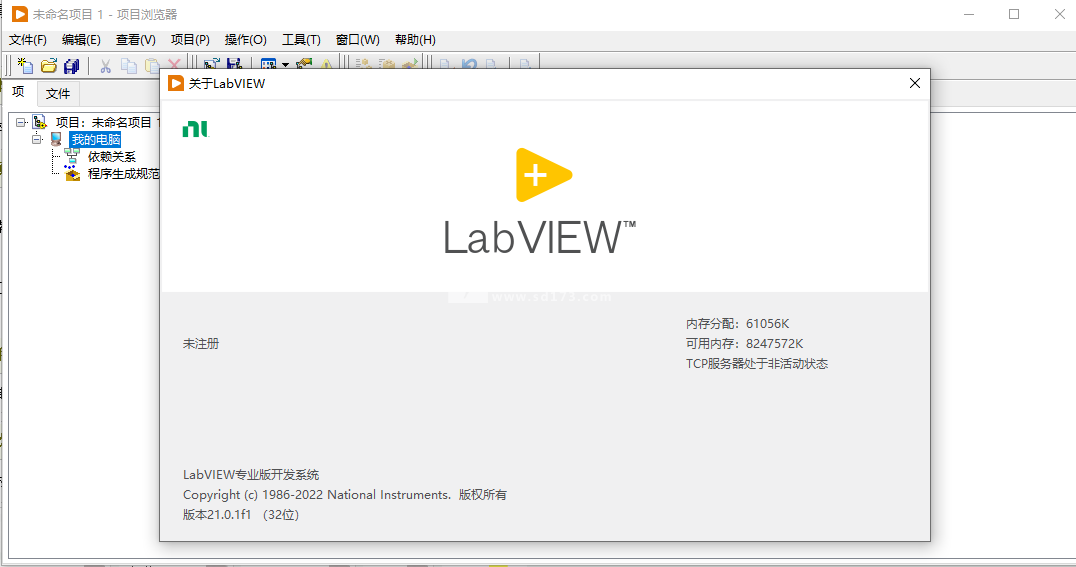Image resolution: width=1076 pixels, height=567 pixels.
Task: Select 我的电脑 in project tree
Action: pos(95,139)
